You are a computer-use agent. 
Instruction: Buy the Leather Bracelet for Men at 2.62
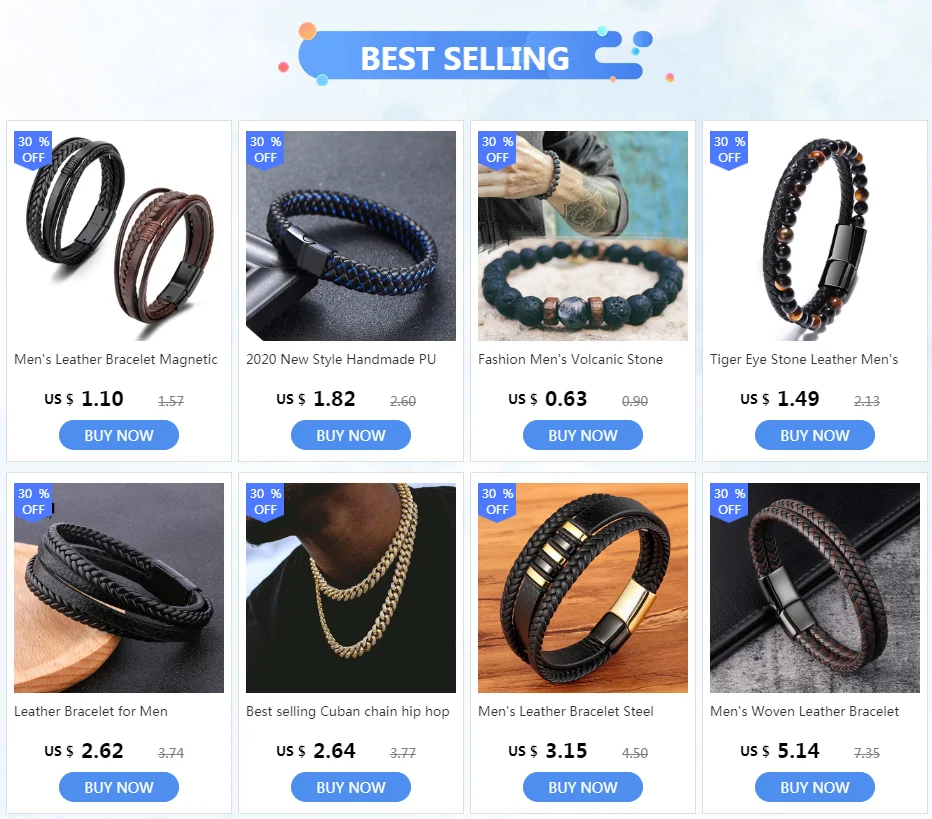click(119, 787)
